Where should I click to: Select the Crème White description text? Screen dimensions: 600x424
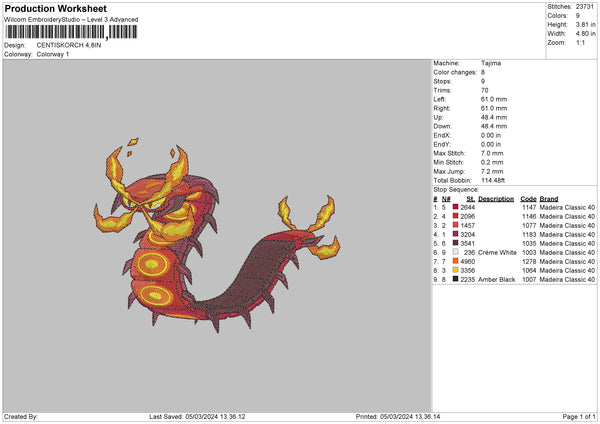[497, 252]
